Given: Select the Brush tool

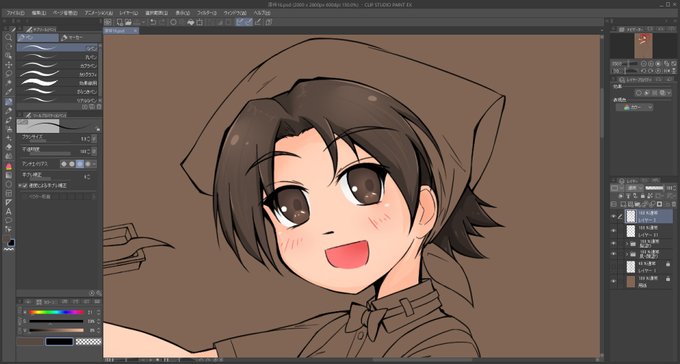Looking at the screenshot, I should point(8,120).
